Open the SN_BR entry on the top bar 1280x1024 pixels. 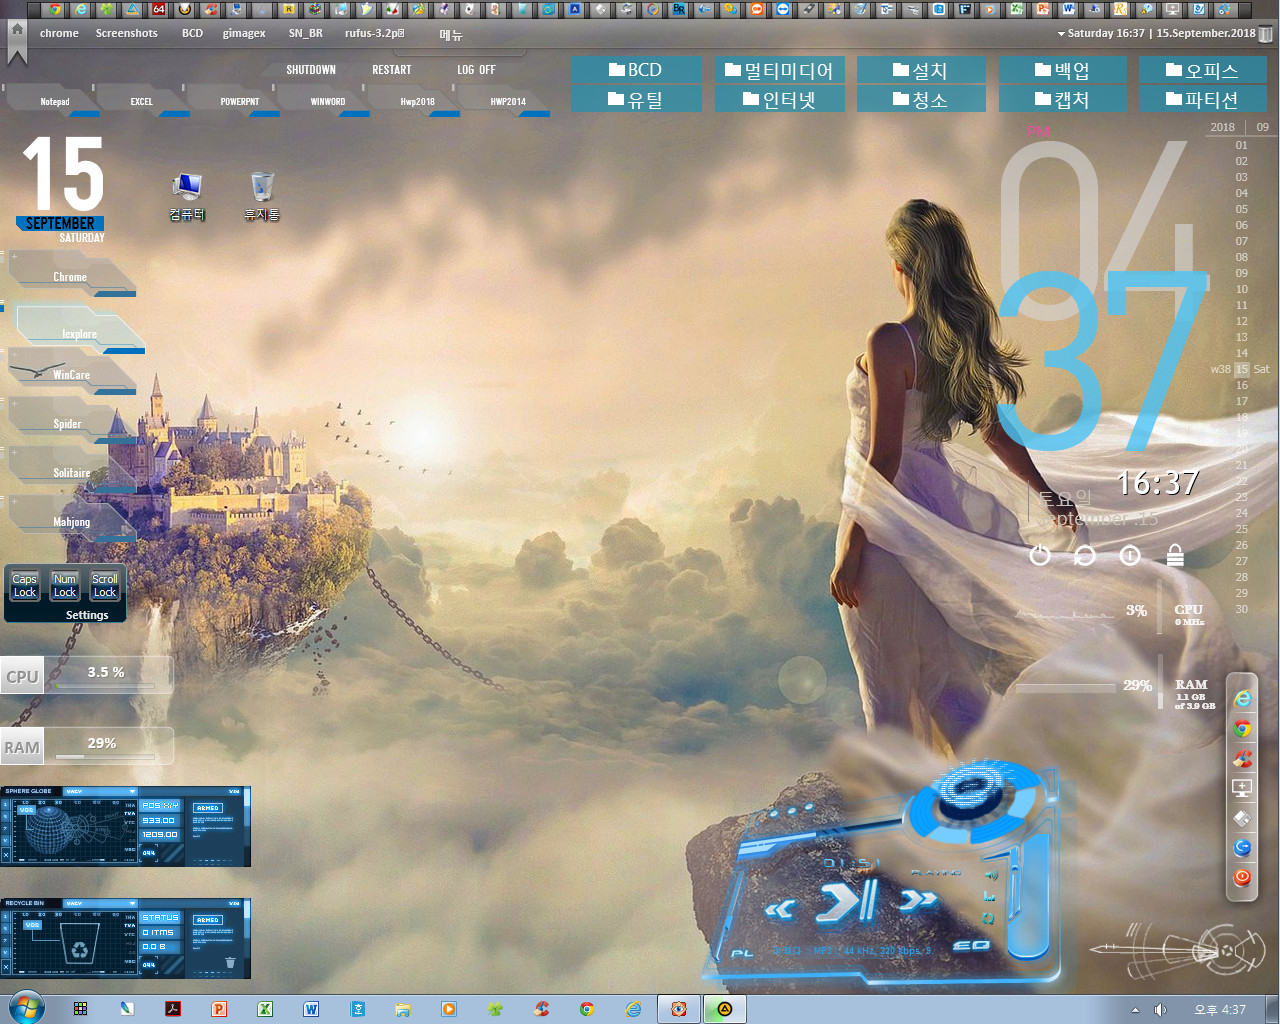point(305,33)
